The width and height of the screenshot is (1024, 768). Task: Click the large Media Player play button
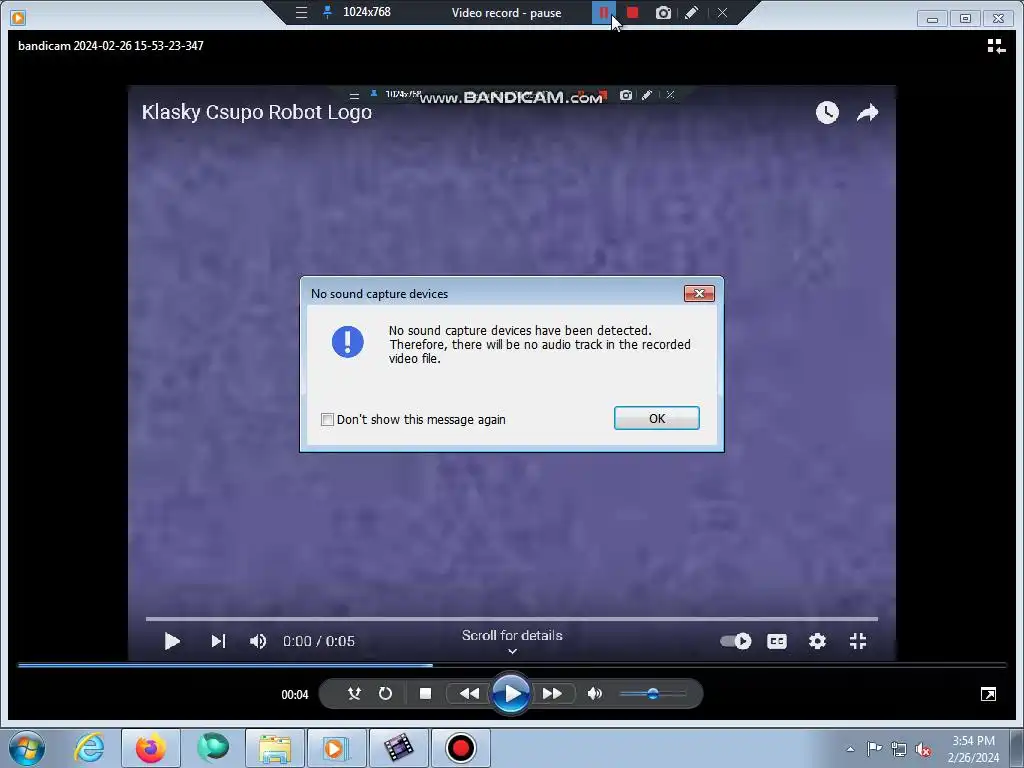(x=511, y=694)
